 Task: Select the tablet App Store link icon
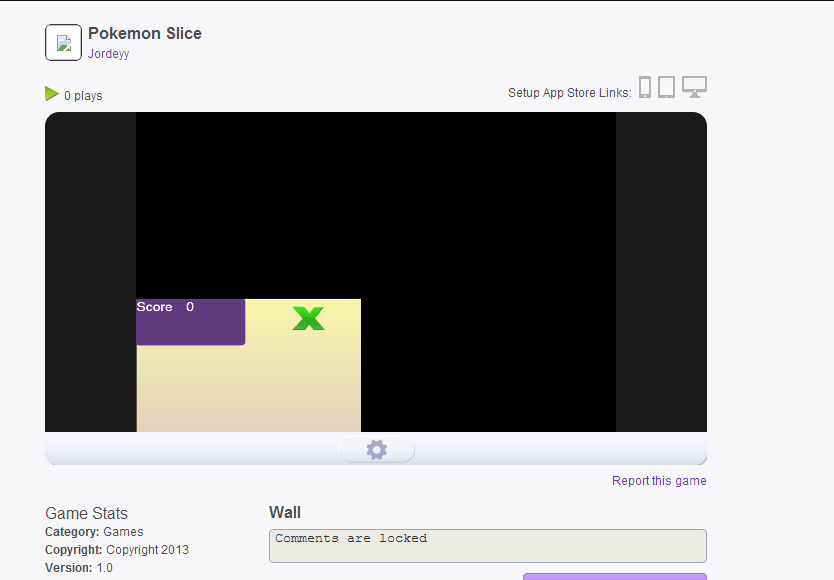[x=666, y=87]
